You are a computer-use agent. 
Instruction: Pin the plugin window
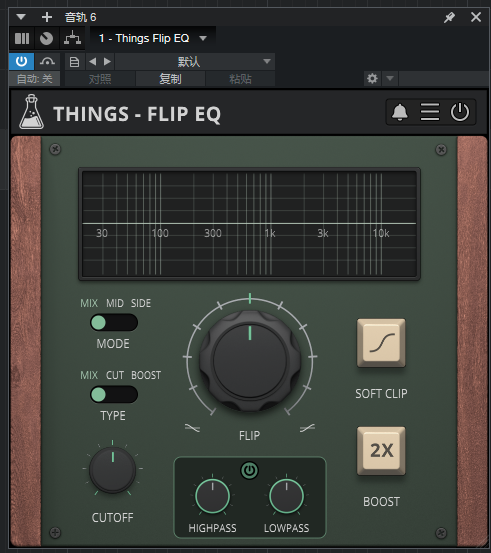449,17
